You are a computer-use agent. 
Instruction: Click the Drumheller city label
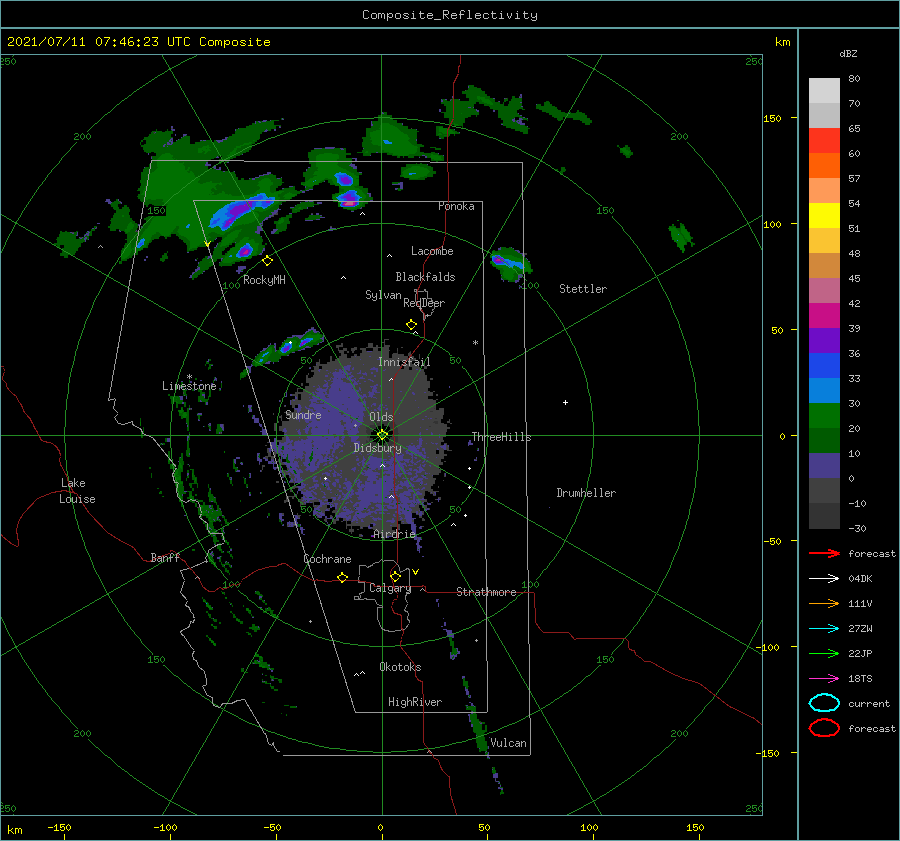tap(586, 493)
